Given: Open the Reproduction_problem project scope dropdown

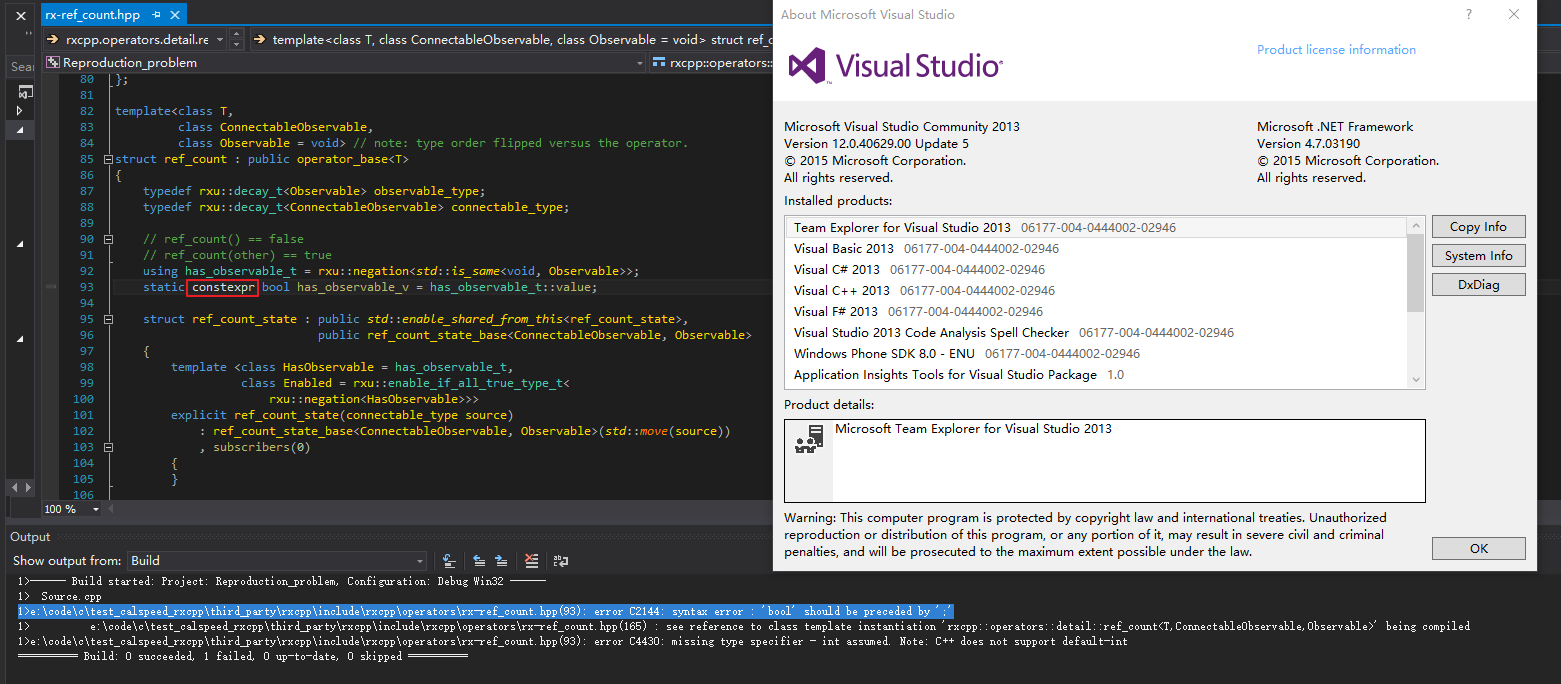Looking at the screenshot, I should click(x=640, y=63).
